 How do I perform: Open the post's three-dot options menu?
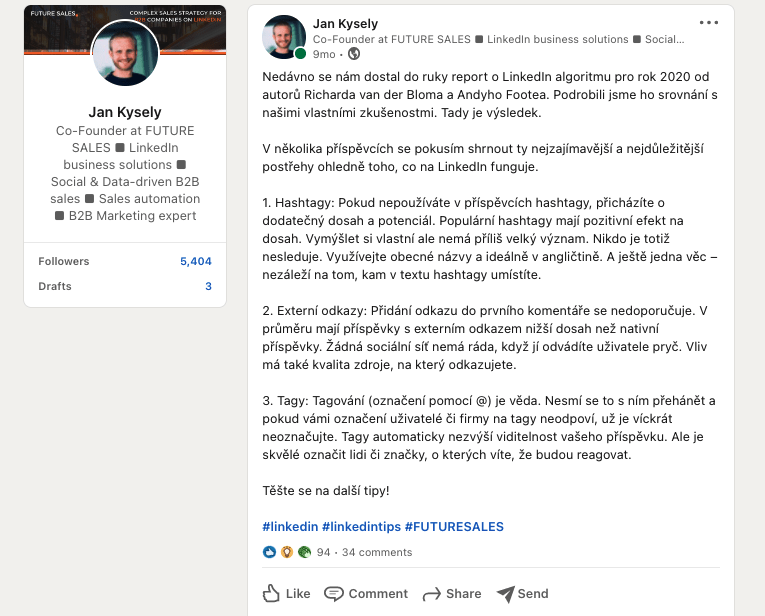coord(708,22)
